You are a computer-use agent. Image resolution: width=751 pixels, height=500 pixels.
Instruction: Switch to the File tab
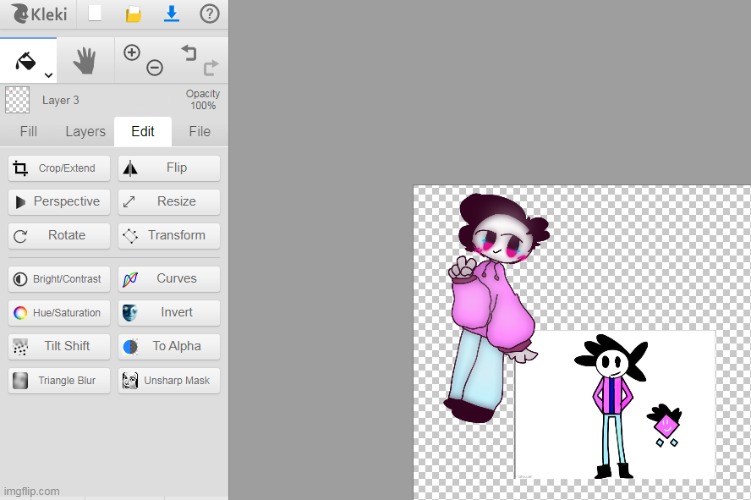click(199, 131)
